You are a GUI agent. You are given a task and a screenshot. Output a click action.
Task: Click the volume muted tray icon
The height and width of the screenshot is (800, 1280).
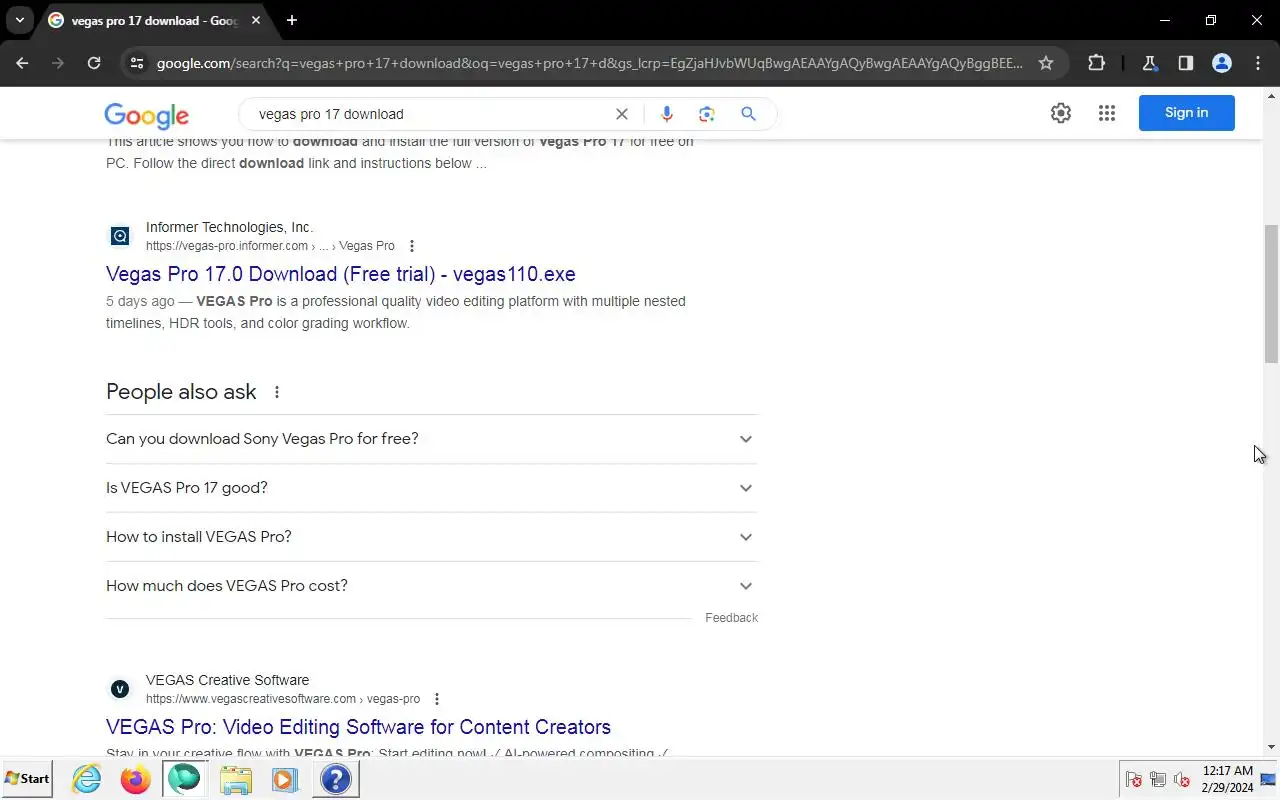coord(1181,779)
